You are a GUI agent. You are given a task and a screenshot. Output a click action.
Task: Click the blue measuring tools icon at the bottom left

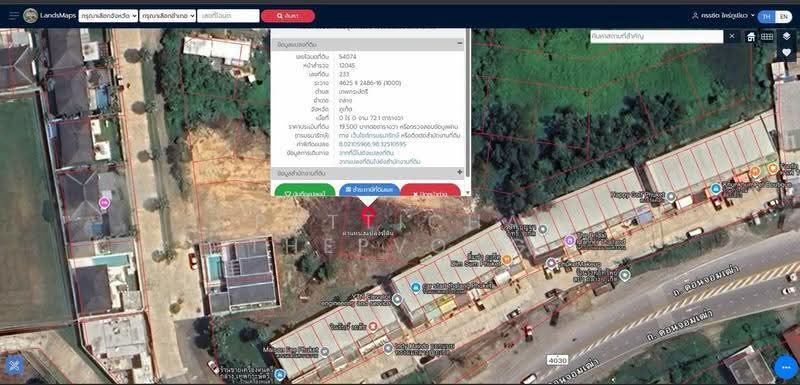[14, 365]
